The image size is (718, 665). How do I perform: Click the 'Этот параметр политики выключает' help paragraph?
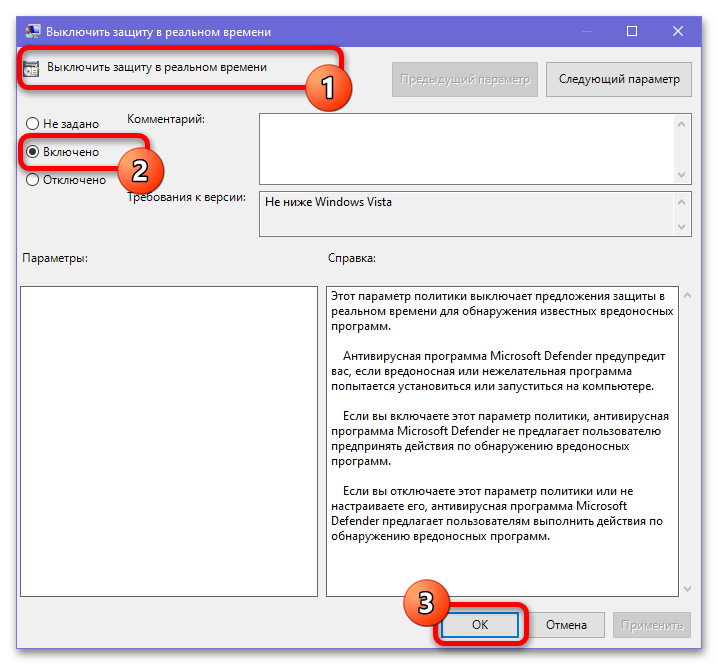click(x=502, y=311)
